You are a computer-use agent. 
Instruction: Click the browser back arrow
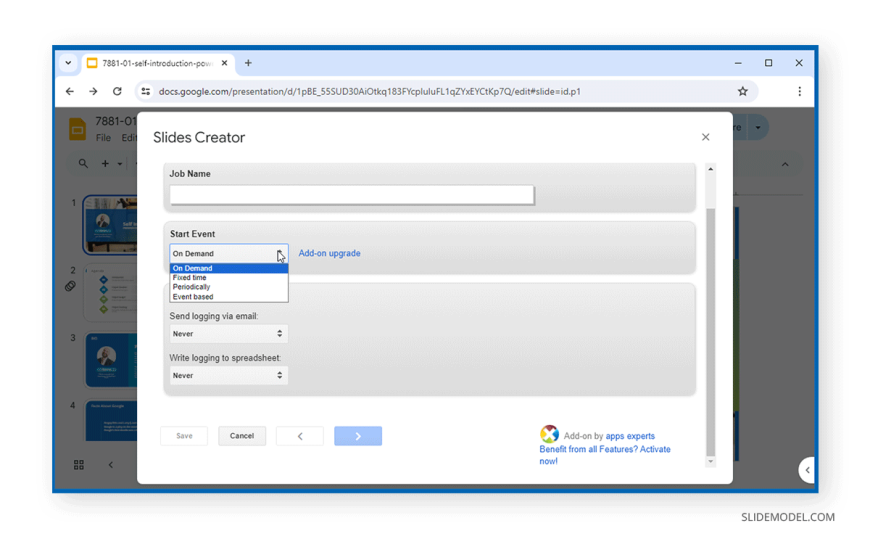coord(70,91)
